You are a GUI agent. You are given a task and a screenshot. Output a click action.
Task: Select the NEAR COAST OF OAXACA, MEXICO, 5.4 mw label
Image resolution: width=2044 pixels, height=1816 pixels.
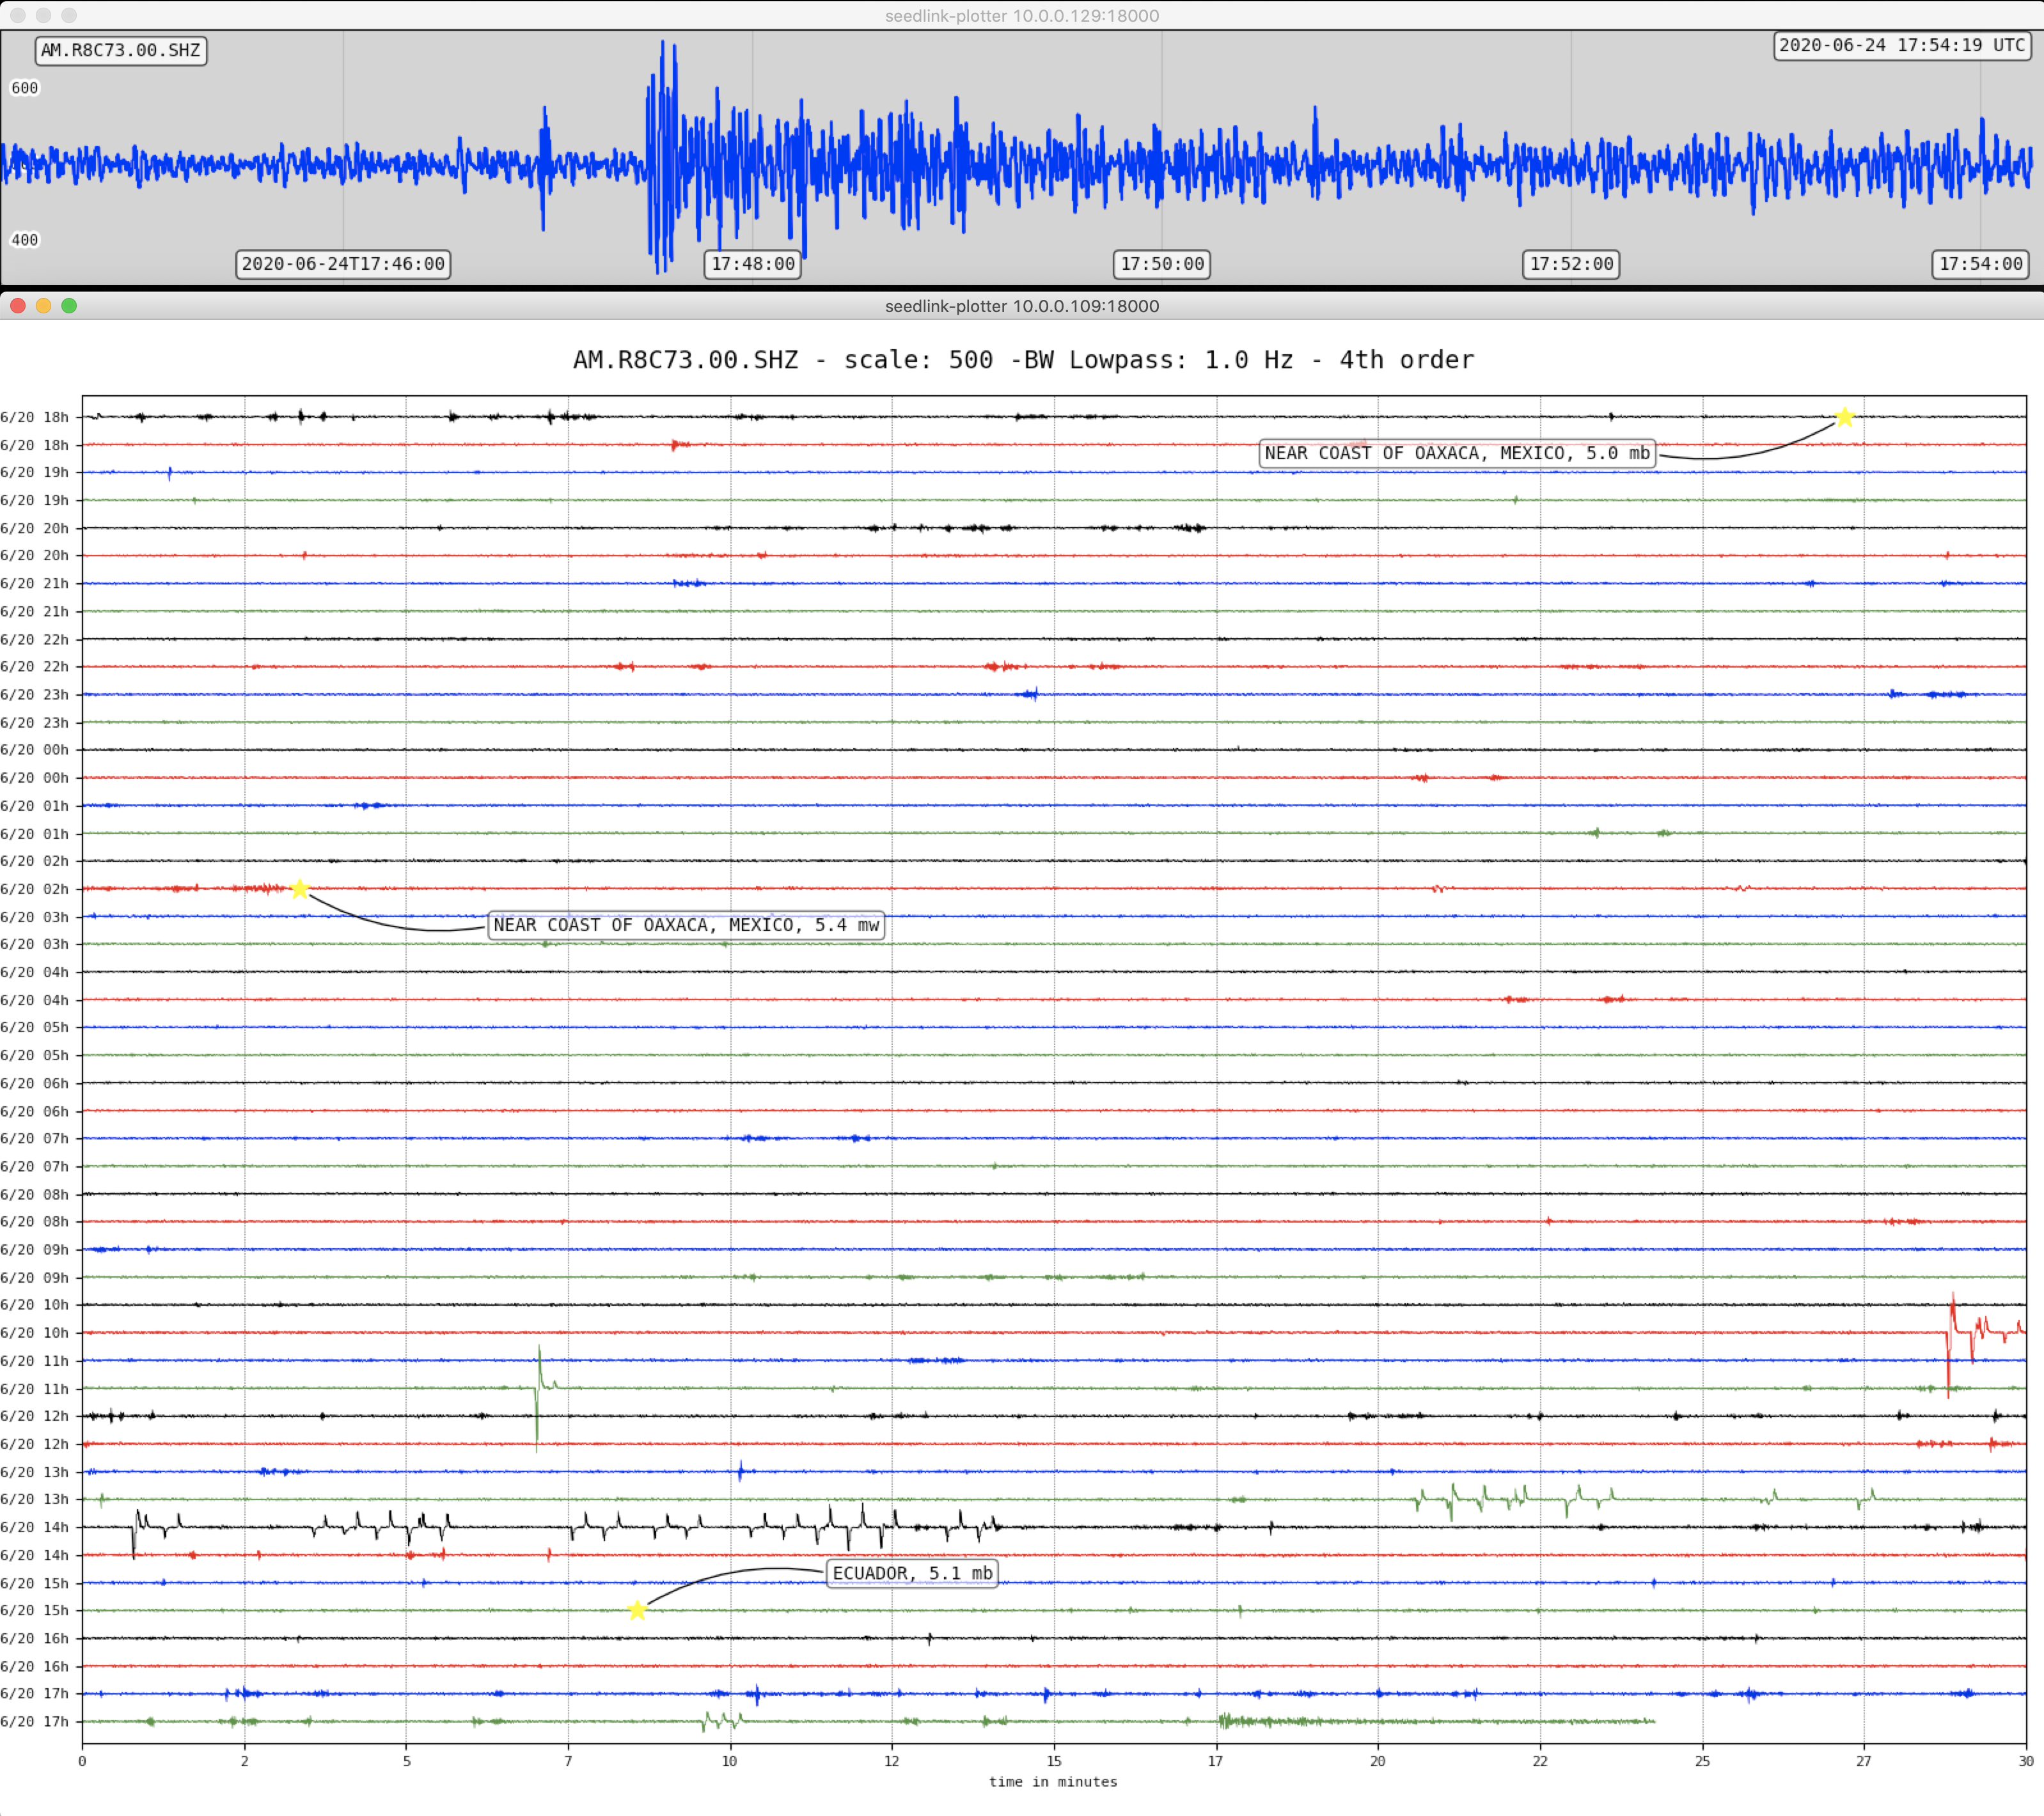[686, 925]
